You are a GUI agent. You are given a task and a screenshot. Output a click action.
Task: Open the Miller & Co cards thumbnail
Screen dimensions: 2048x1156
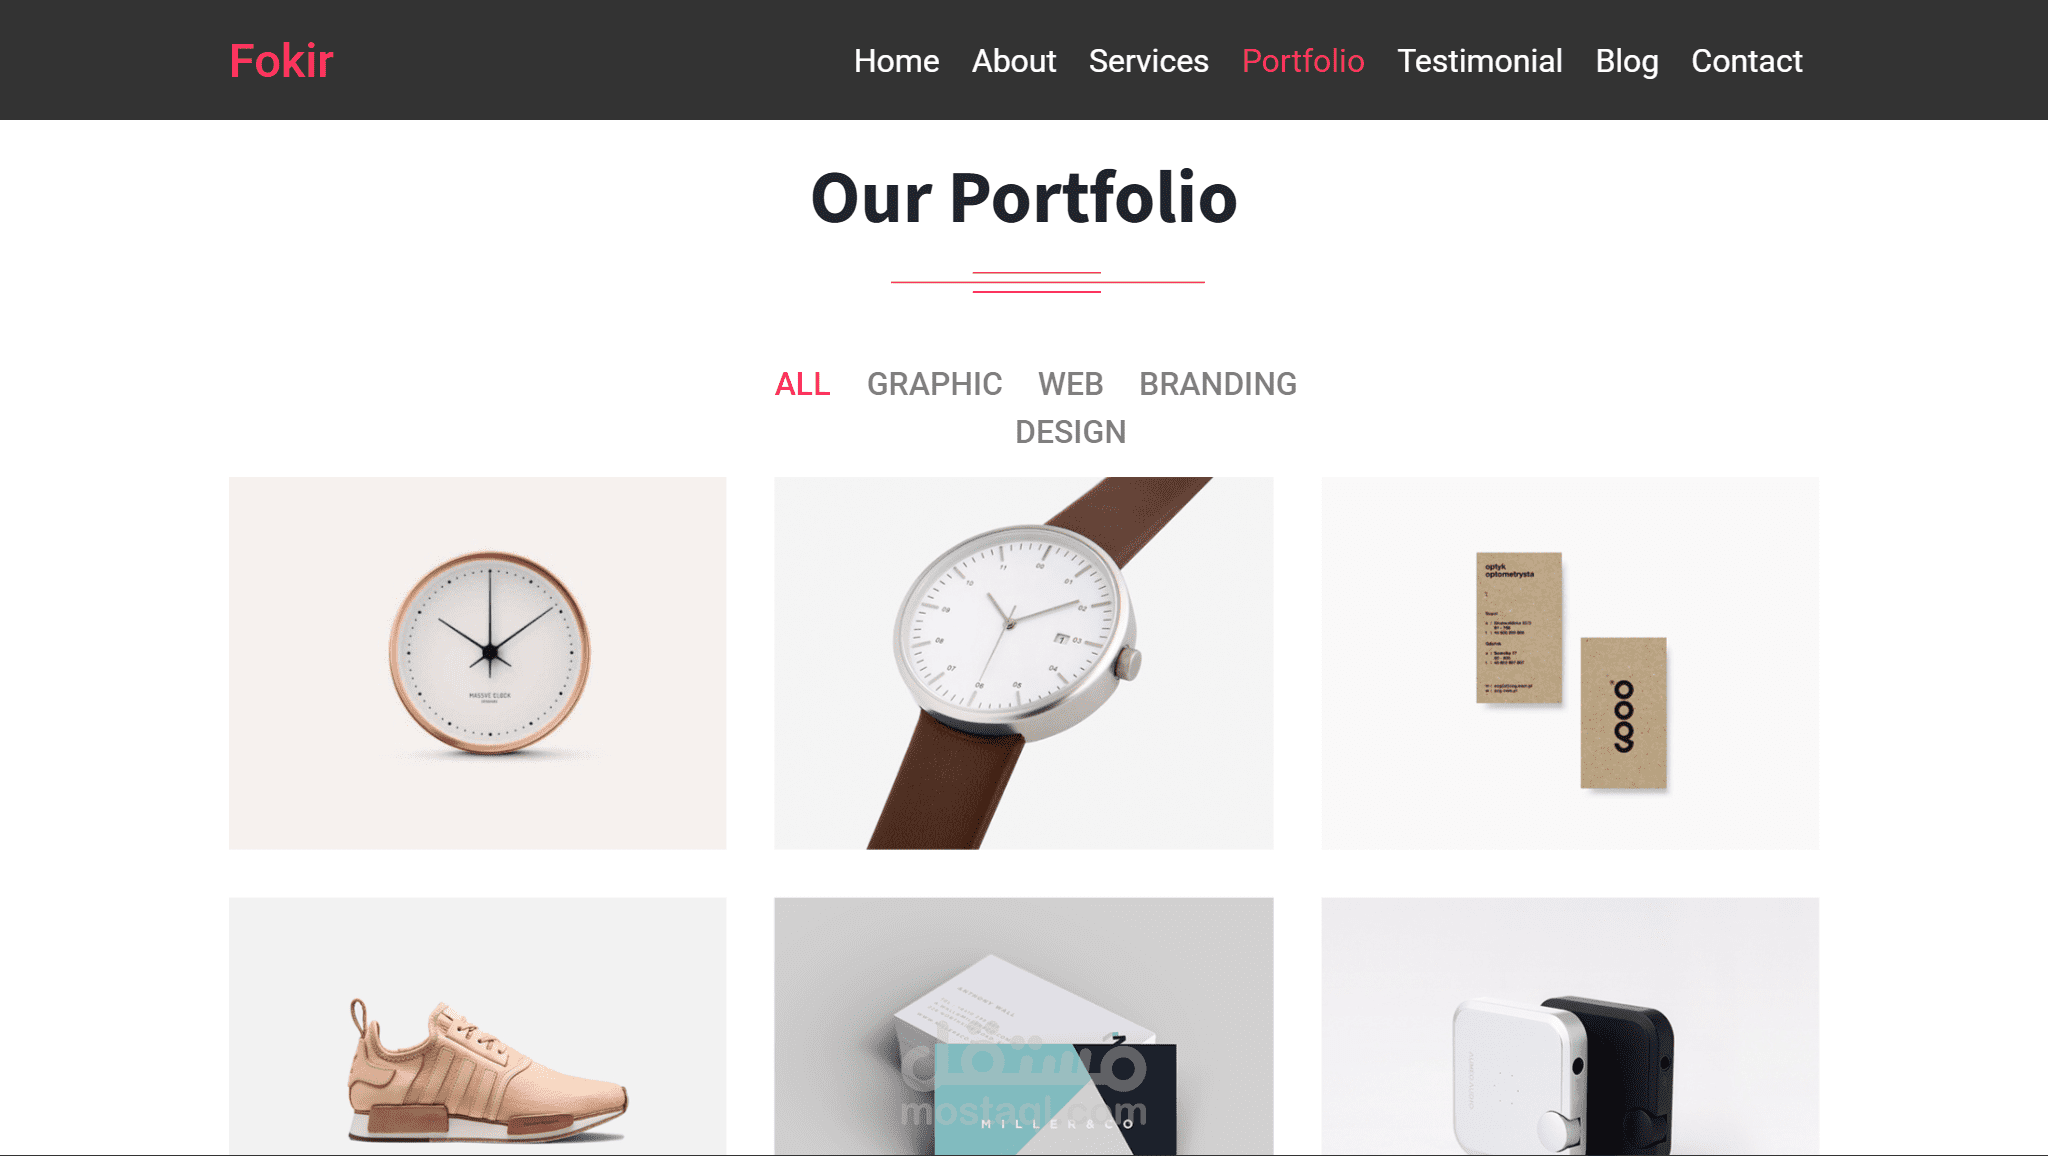[x=1024, y=1026]
